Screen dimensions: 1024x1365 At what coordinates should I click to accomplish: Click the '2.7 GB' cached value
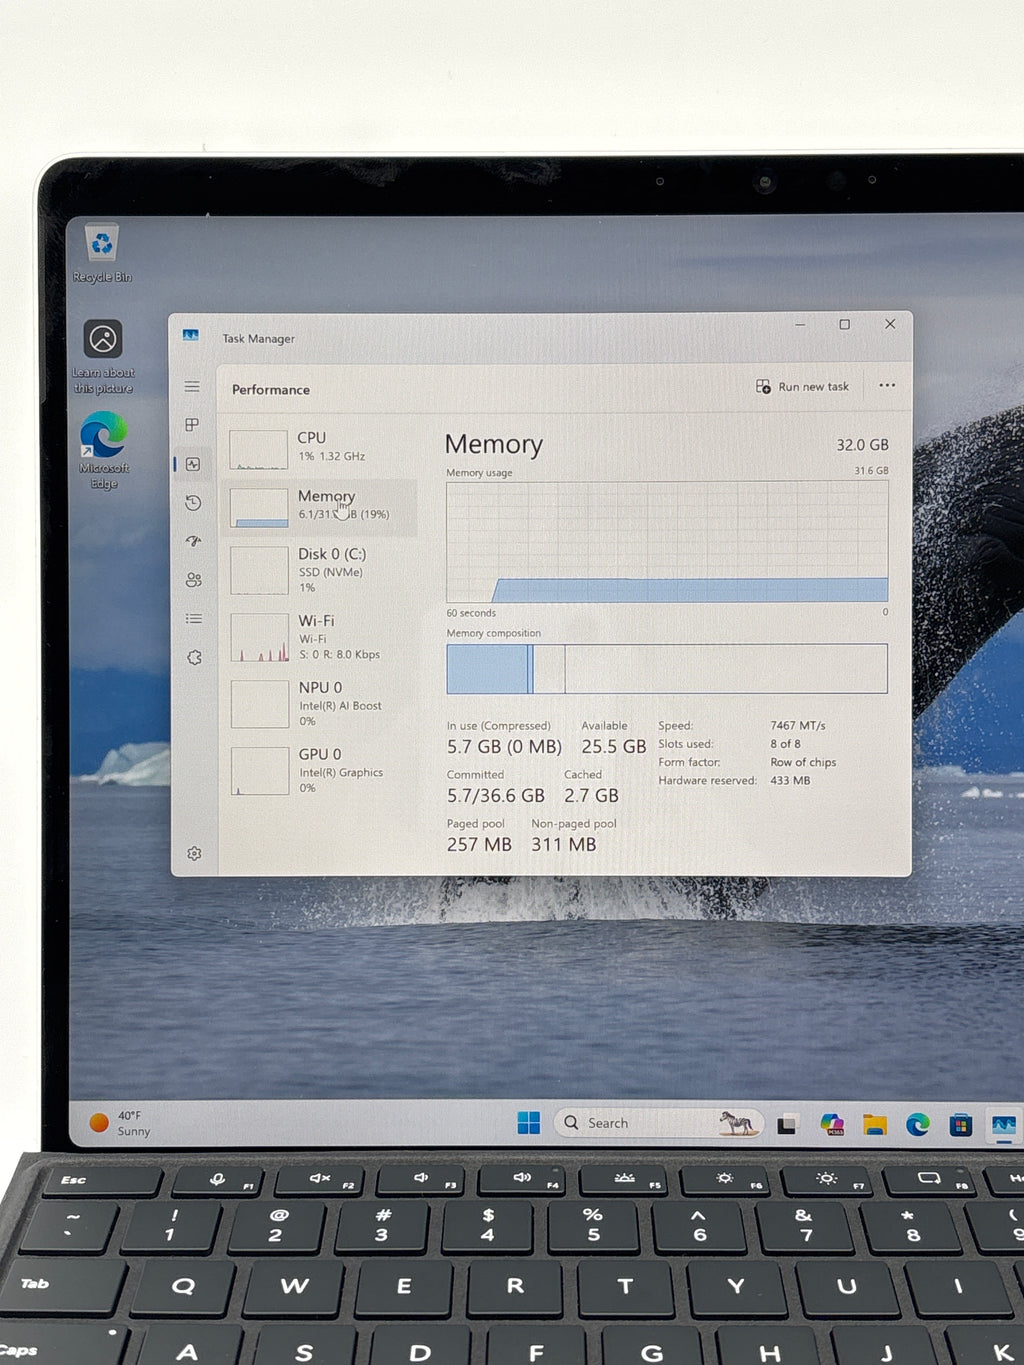[x=591, y=796]
